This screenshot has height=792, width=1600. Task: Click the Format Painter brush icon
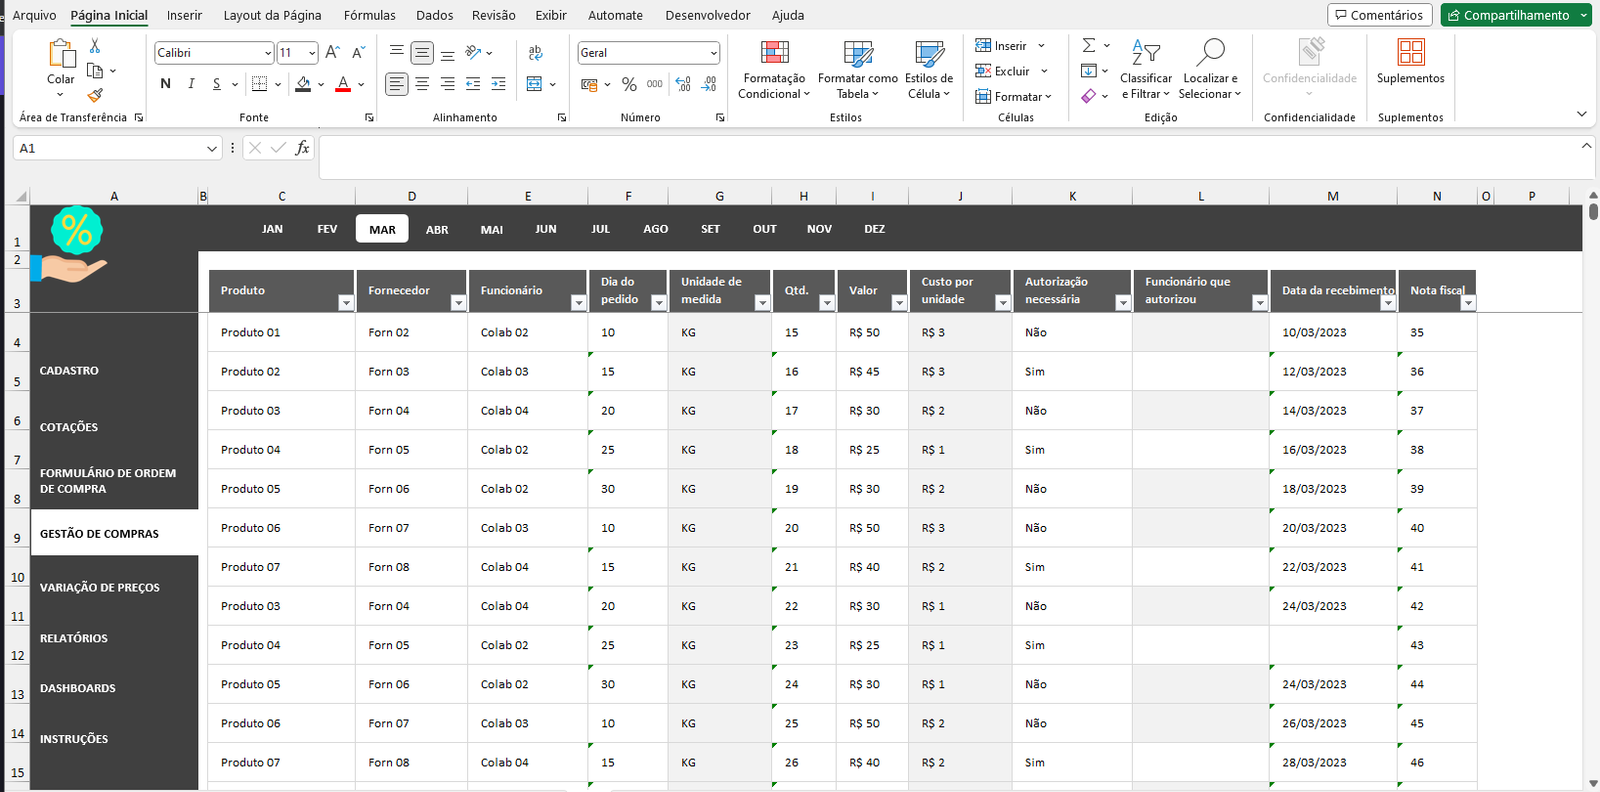(x=95, y=95)
